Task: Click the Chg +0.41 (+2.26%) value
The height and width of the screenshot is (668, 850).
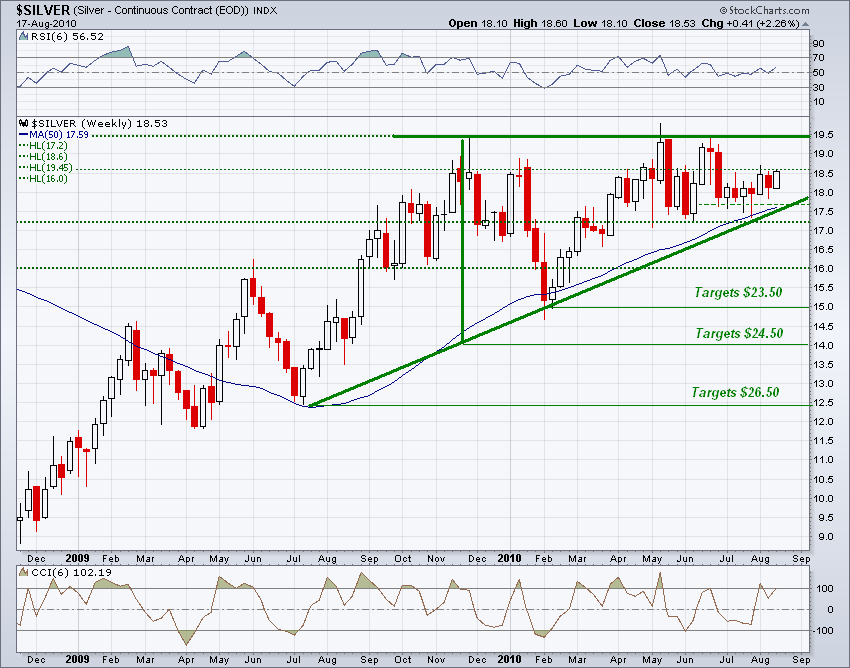Action: [x=750, y=23]
